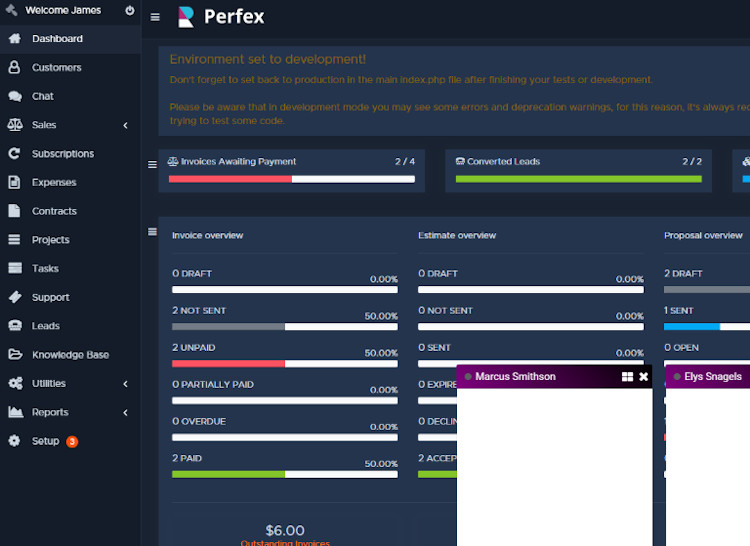Click the 2 DRAFT proposals link
This screenshot has width=750, height=546.
(x=683, y=273)
